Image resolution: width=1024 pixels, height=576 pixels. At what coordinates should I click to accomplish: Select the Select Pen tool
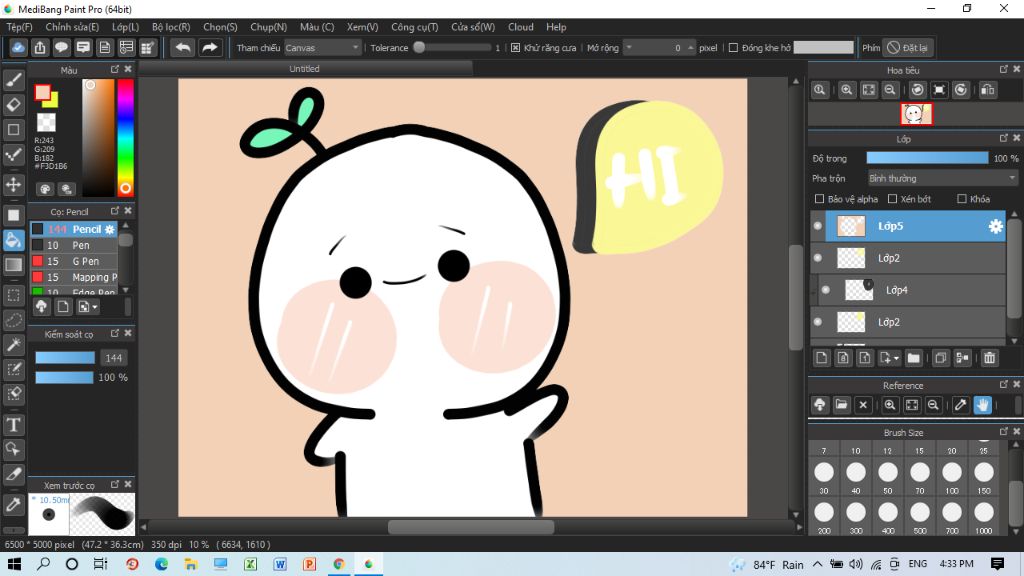coord(14,370)
